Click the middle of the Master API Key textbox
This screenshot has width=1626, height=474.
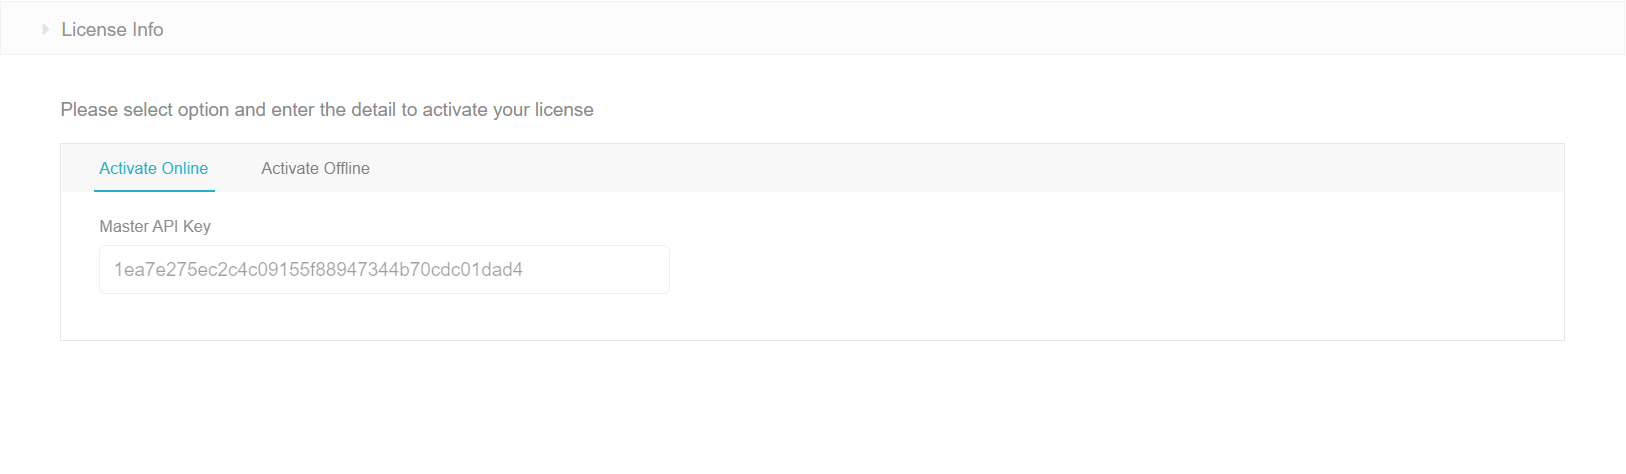pos(384,270)
